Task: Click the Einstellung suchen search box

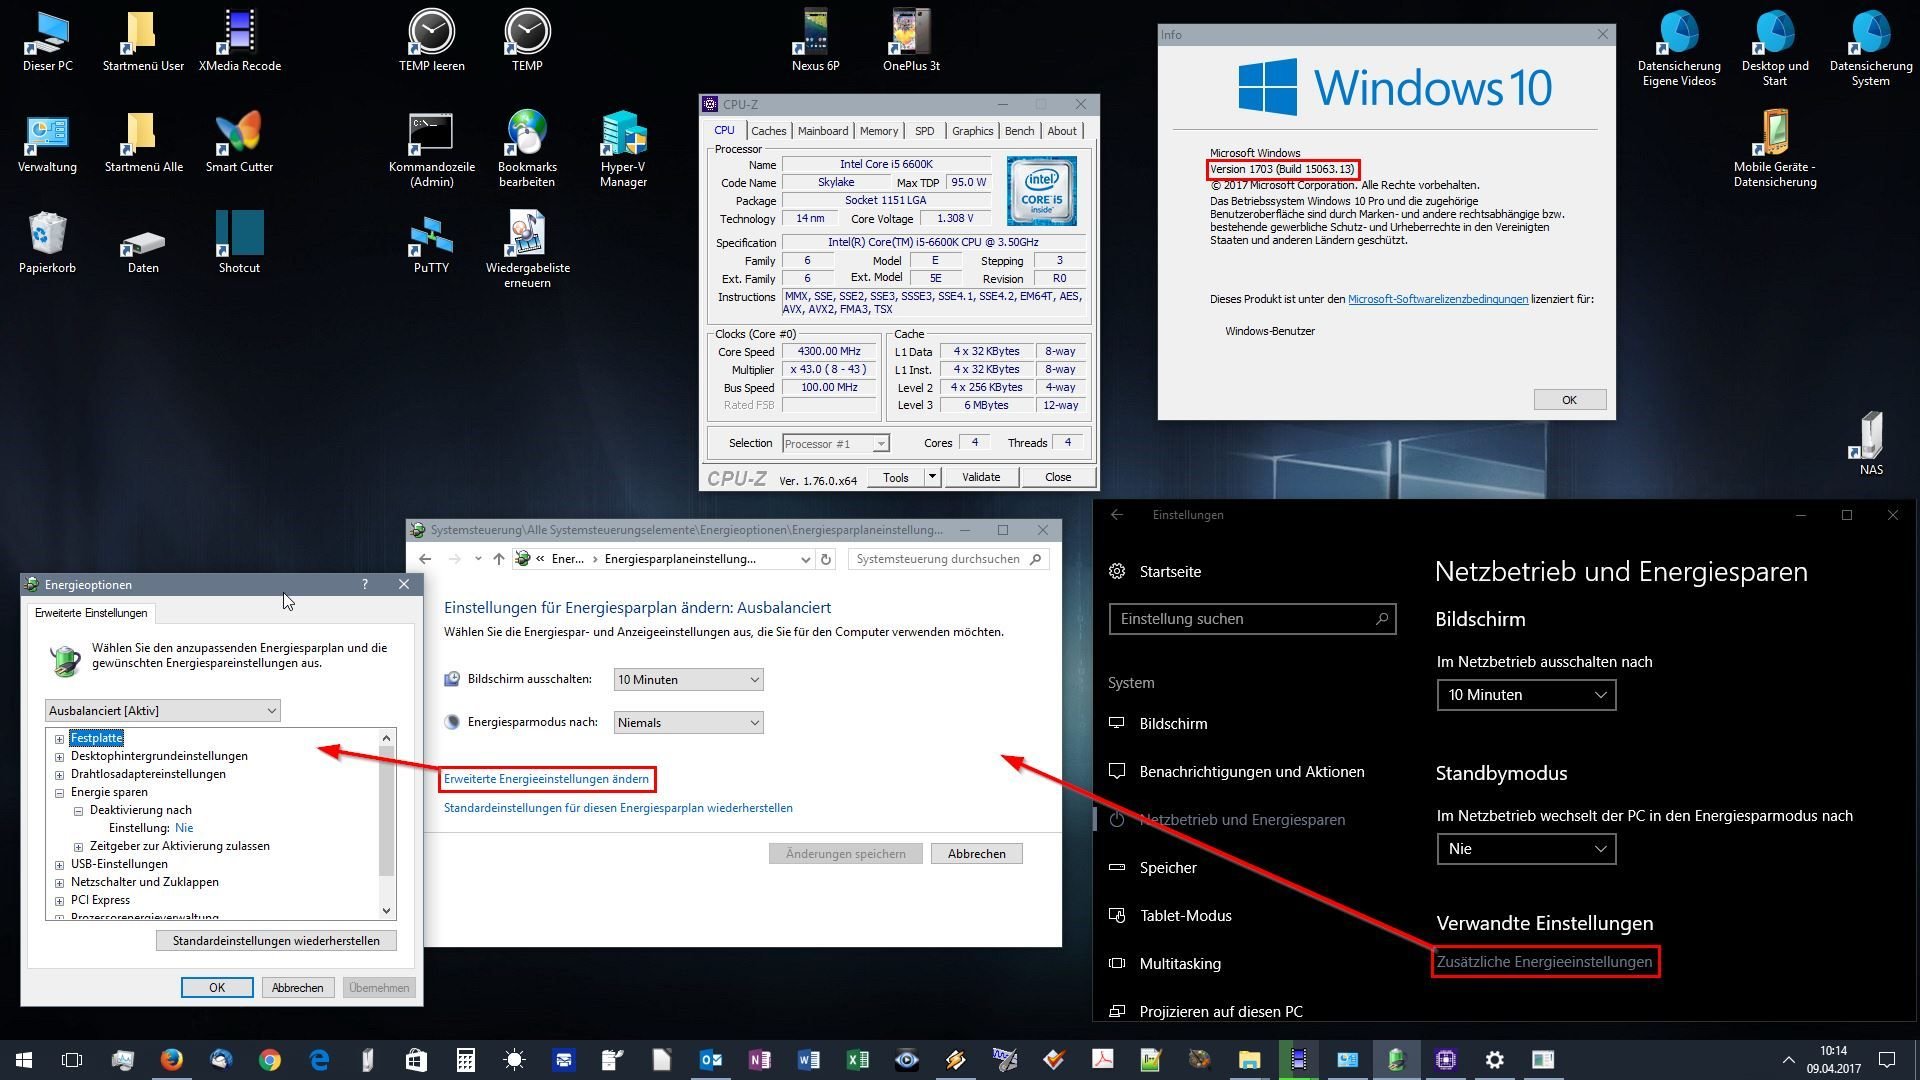Action: pos(1252,619)
